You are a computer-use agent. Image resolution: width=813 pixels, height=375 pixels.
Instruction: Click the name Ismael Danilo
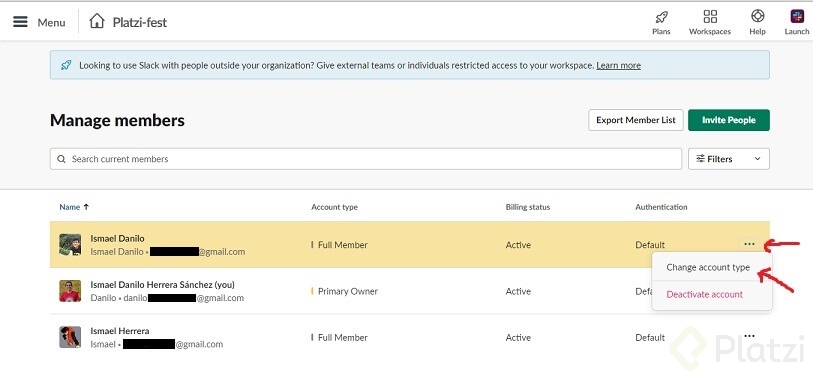117,239
